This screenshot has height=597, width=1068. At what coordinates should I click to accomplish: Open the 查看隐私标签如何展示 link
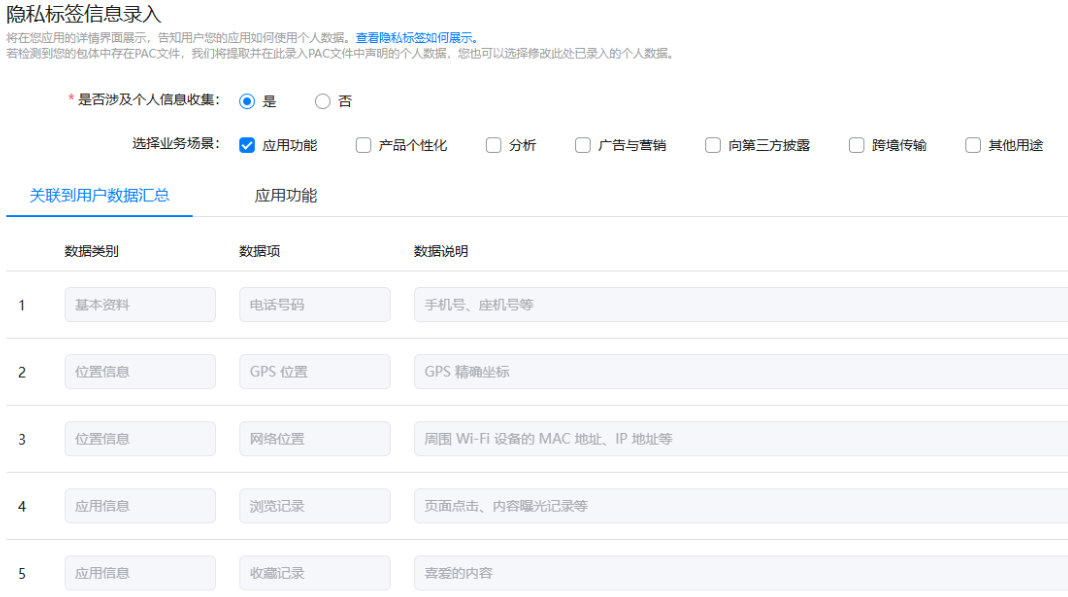pyautogui.click(x=416, y=36)
